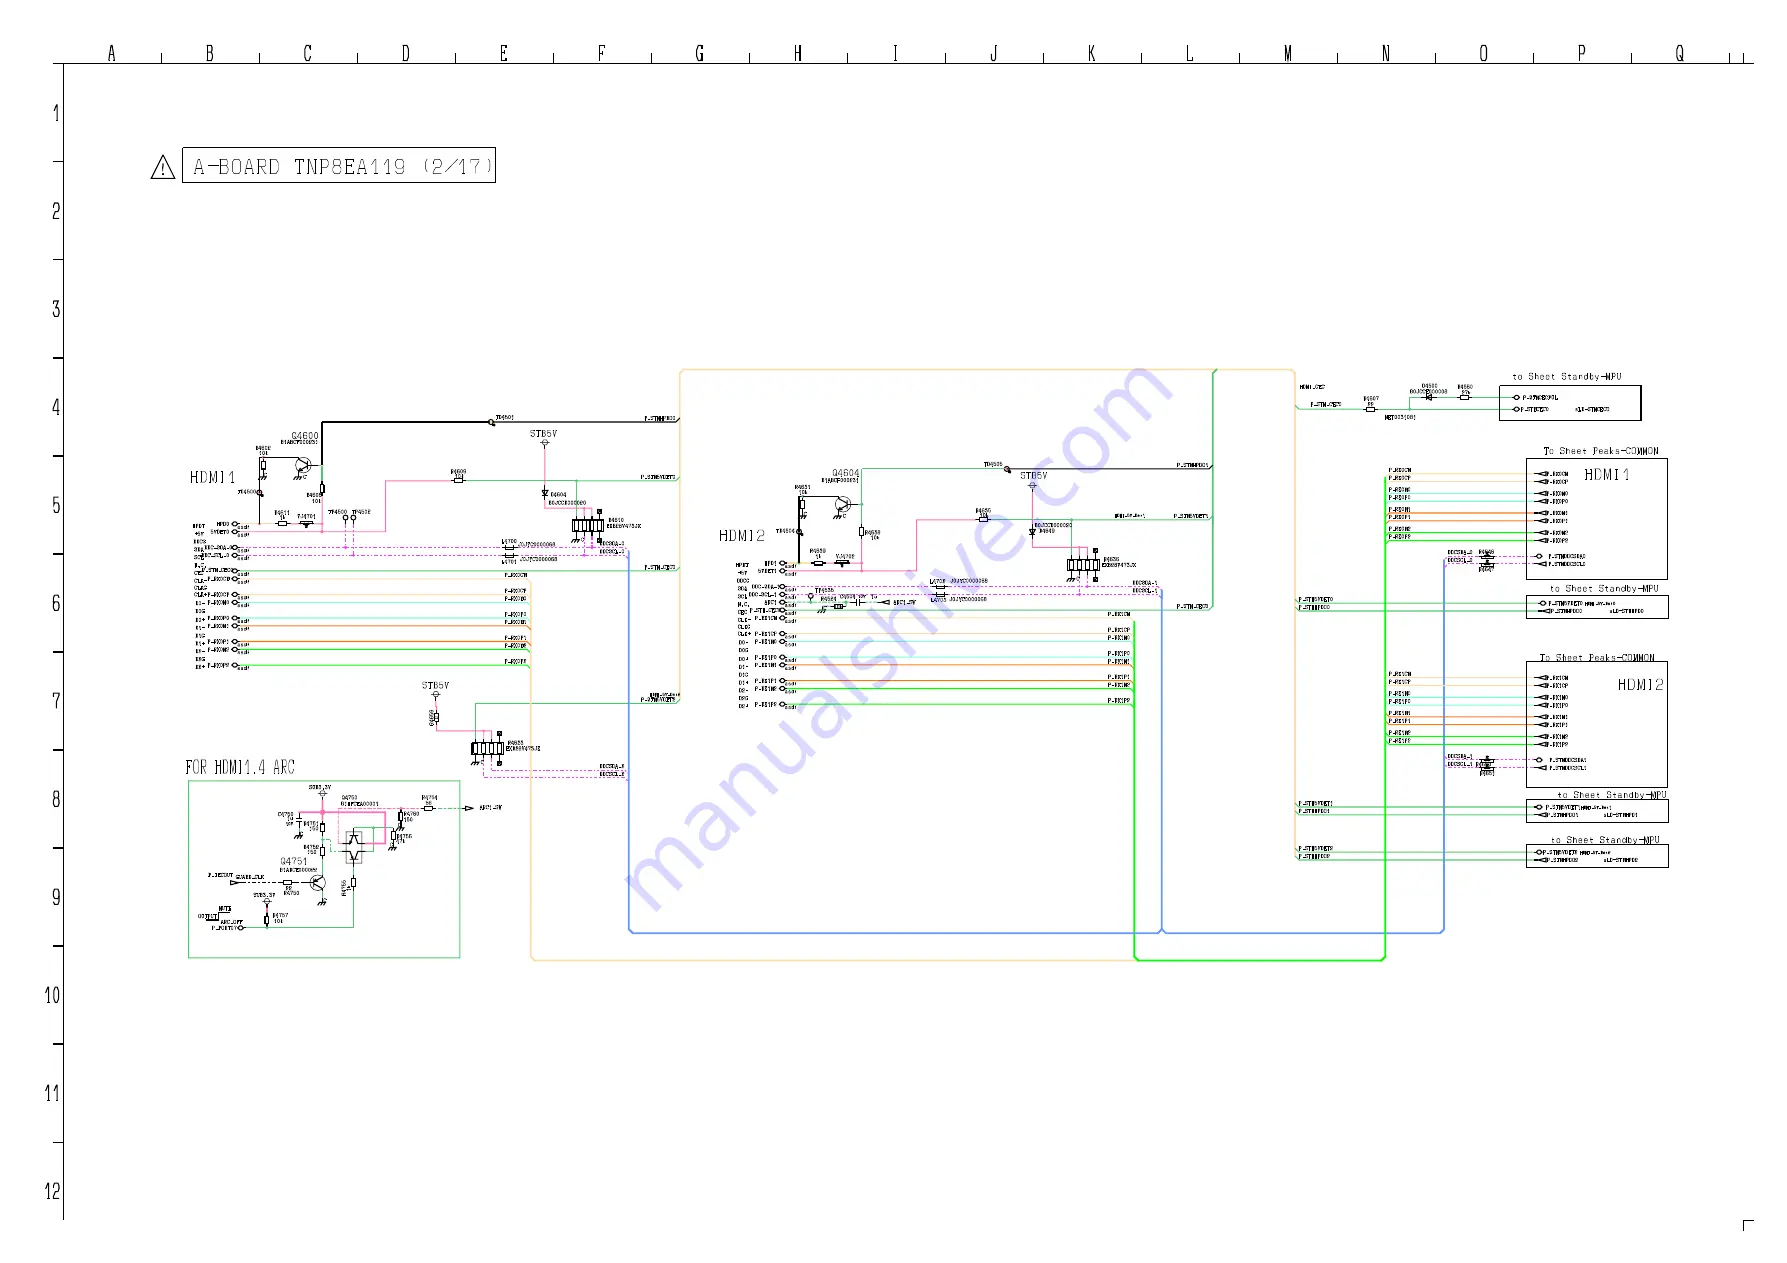Click the STB5V label in grid row 7
1787x1263 pixels.
point(435,686)
